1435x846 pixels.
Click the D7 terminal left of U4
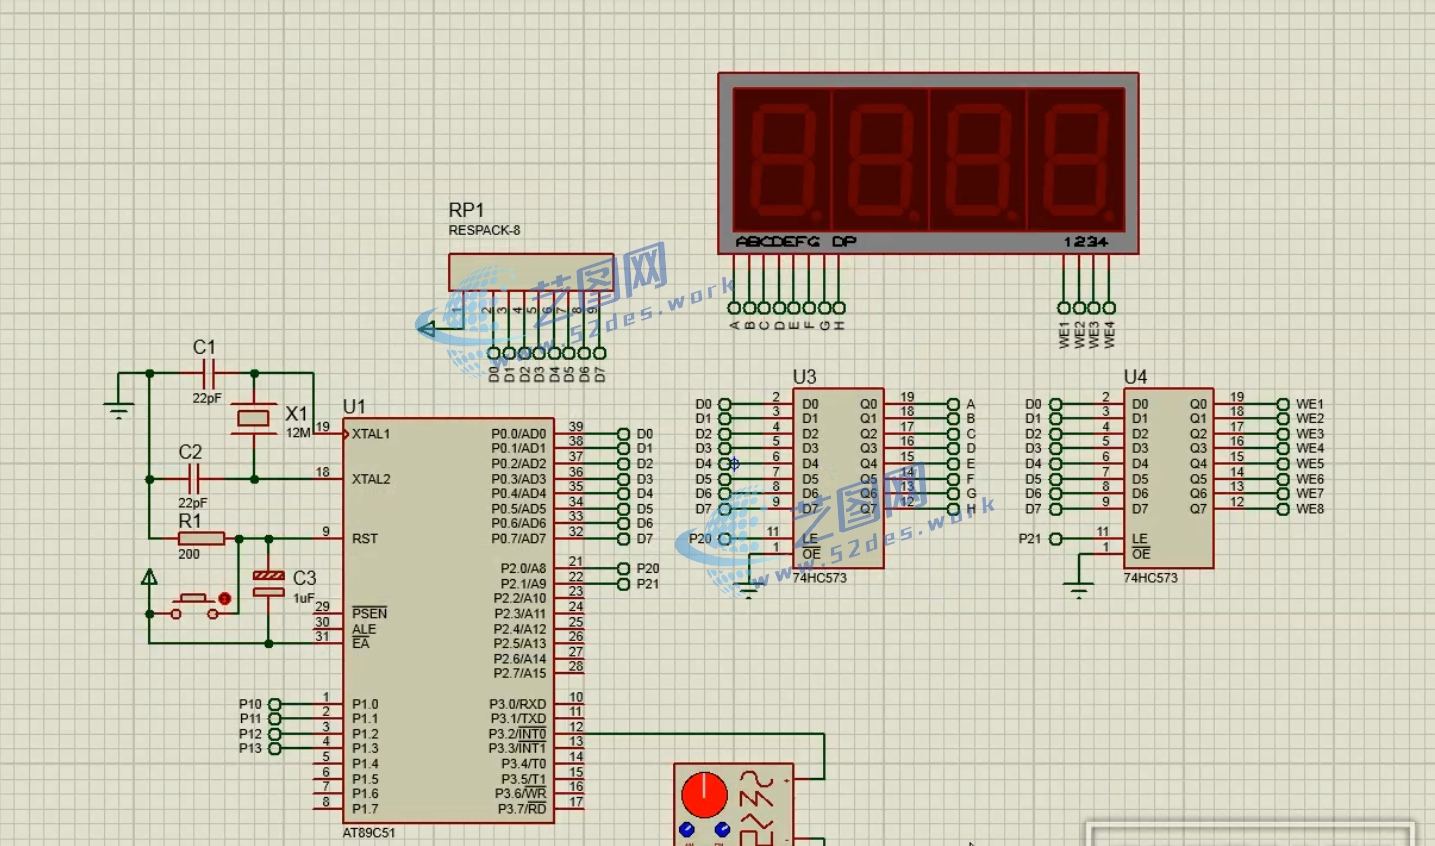click(x=1056, y=509)
